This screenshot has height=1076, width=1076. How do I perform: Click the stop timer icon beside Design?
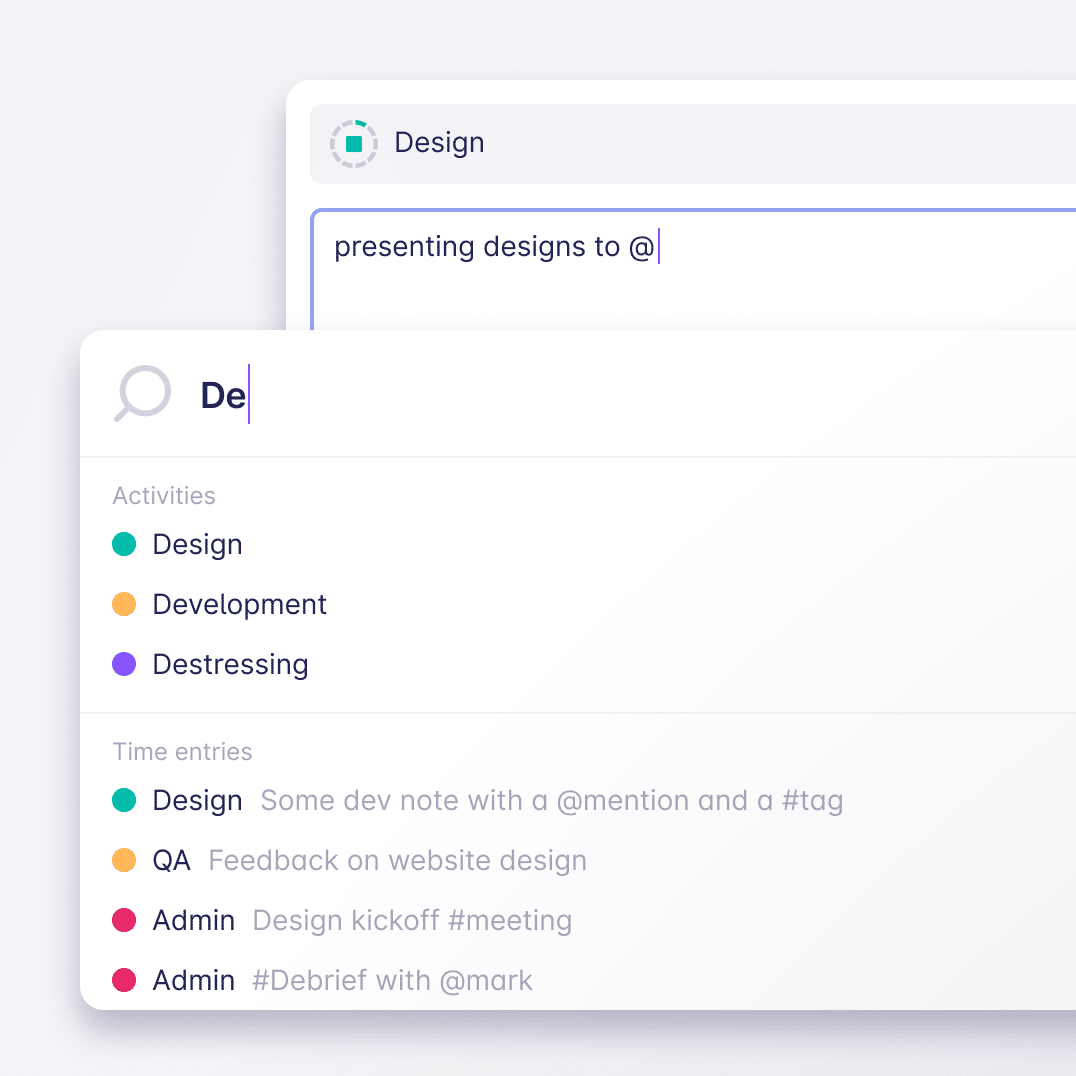click(354, 144)
